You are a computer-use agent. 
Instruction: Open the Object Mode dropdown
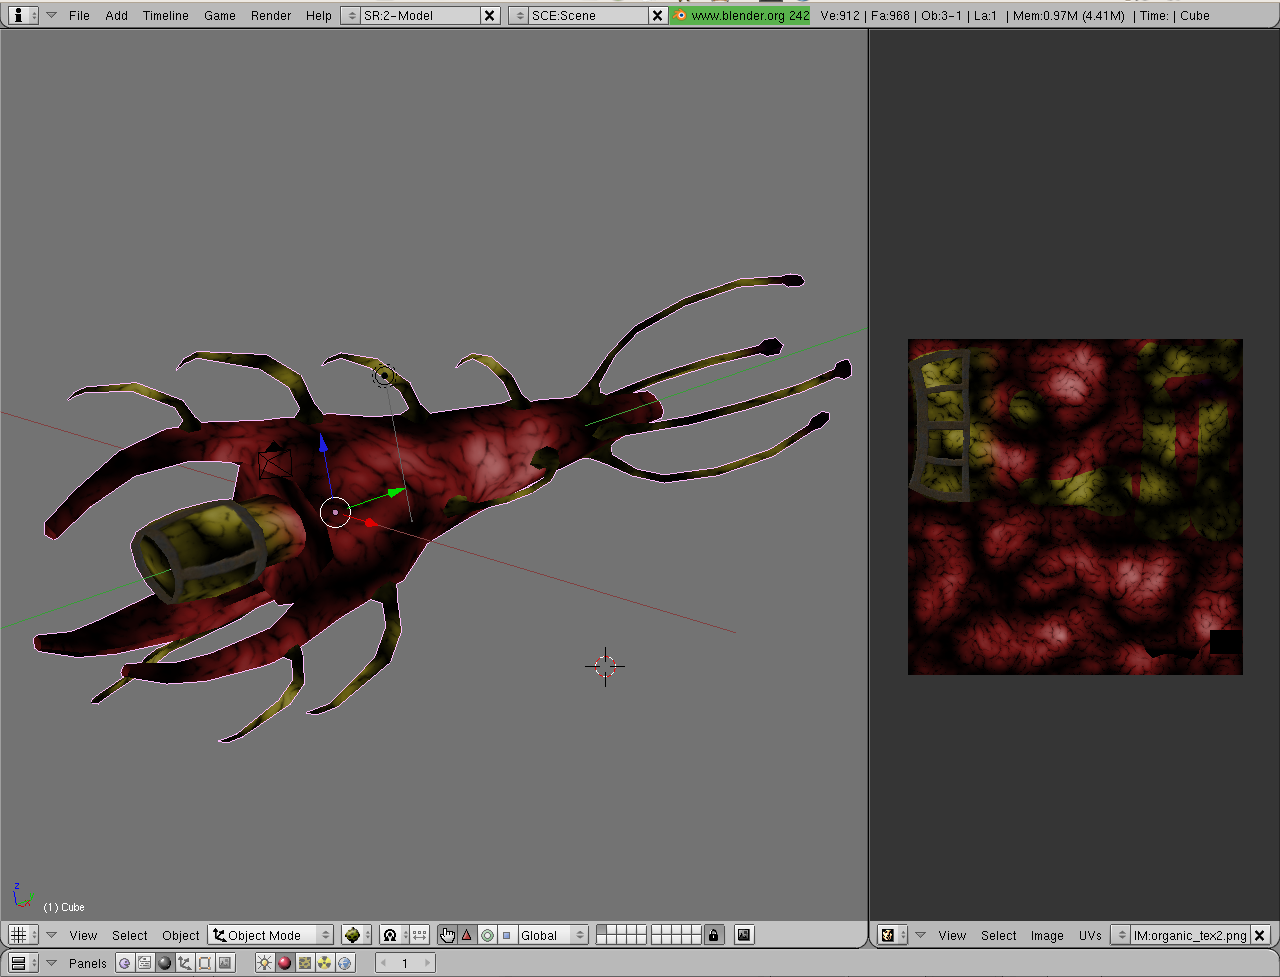click(271, 935)
